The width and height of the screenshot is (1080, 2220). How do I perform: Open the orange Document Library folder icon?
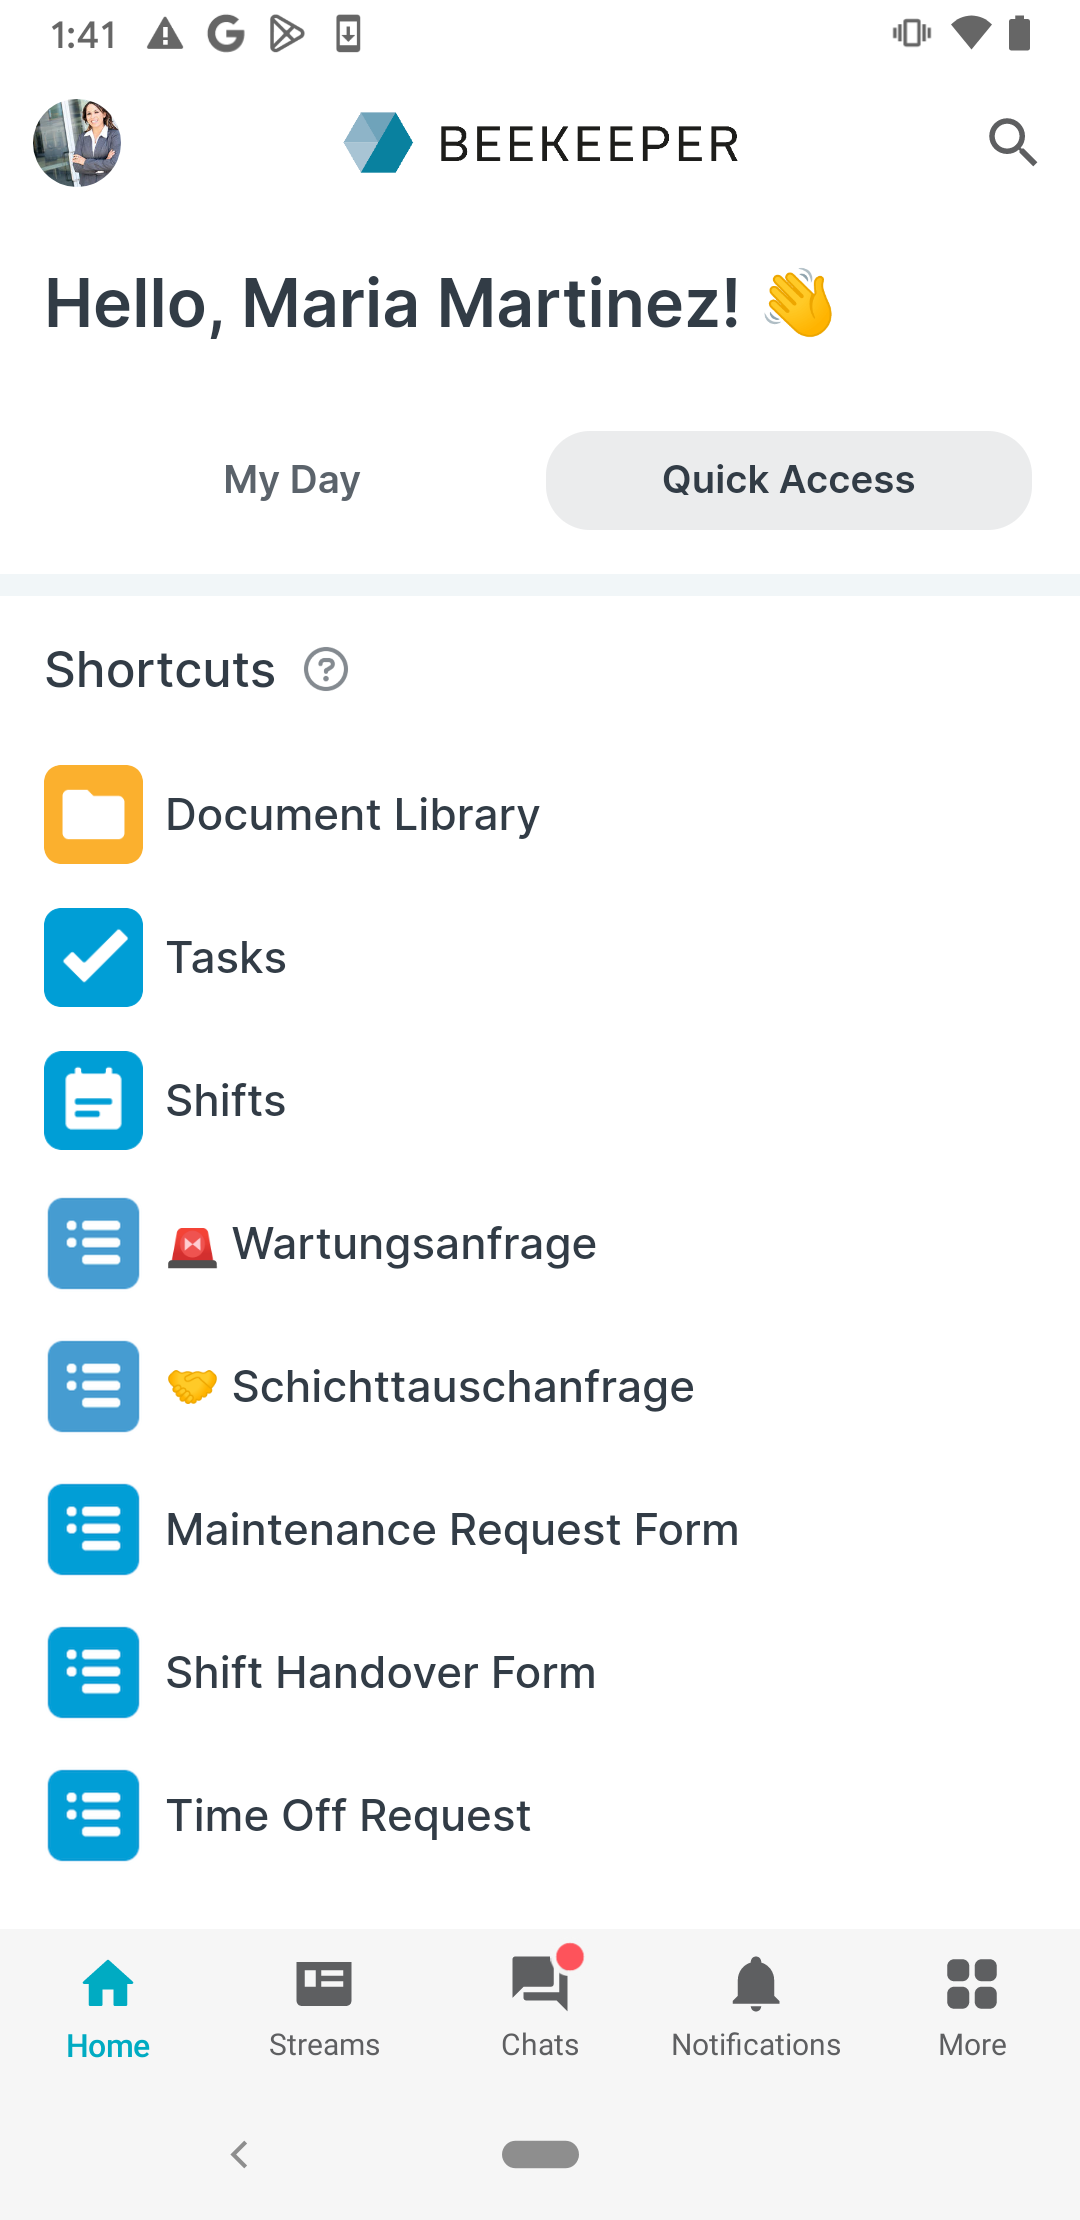[93, 814]
